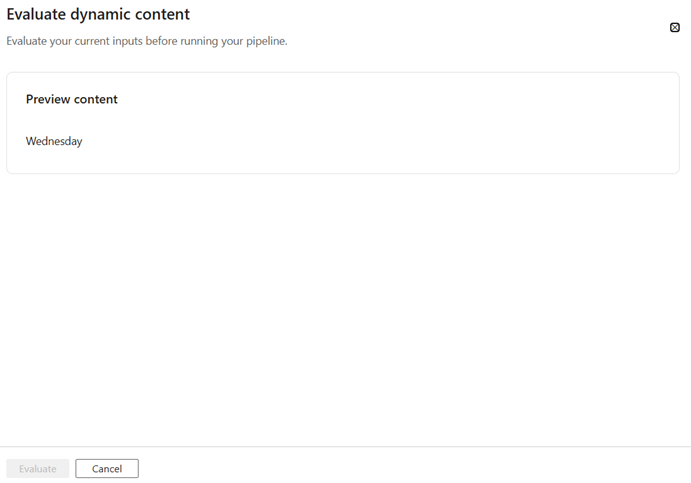The width and height of the screenshot is (691, 483).
Task: Click the Cancel button
Action: pyautogui.click(x=107, y=469)
